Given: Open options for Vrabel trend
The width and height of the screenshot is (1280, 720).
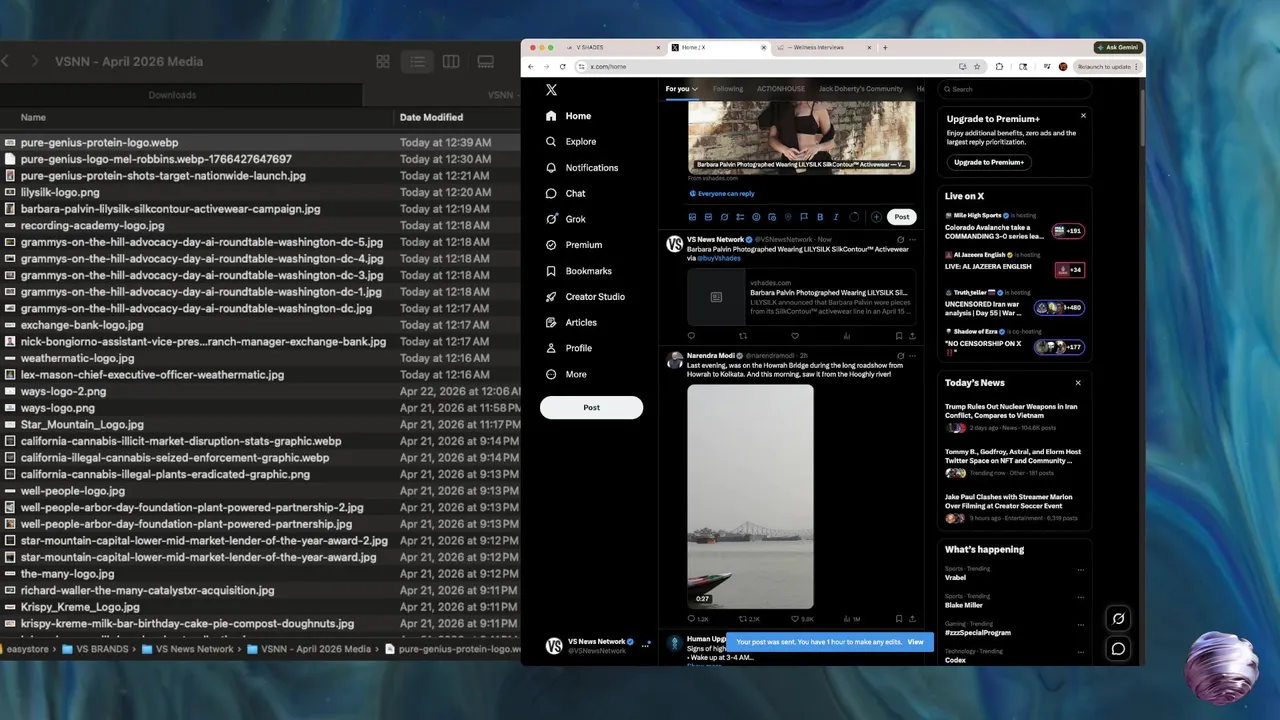Looking at the screenshot, I should tap(1080, 570).
